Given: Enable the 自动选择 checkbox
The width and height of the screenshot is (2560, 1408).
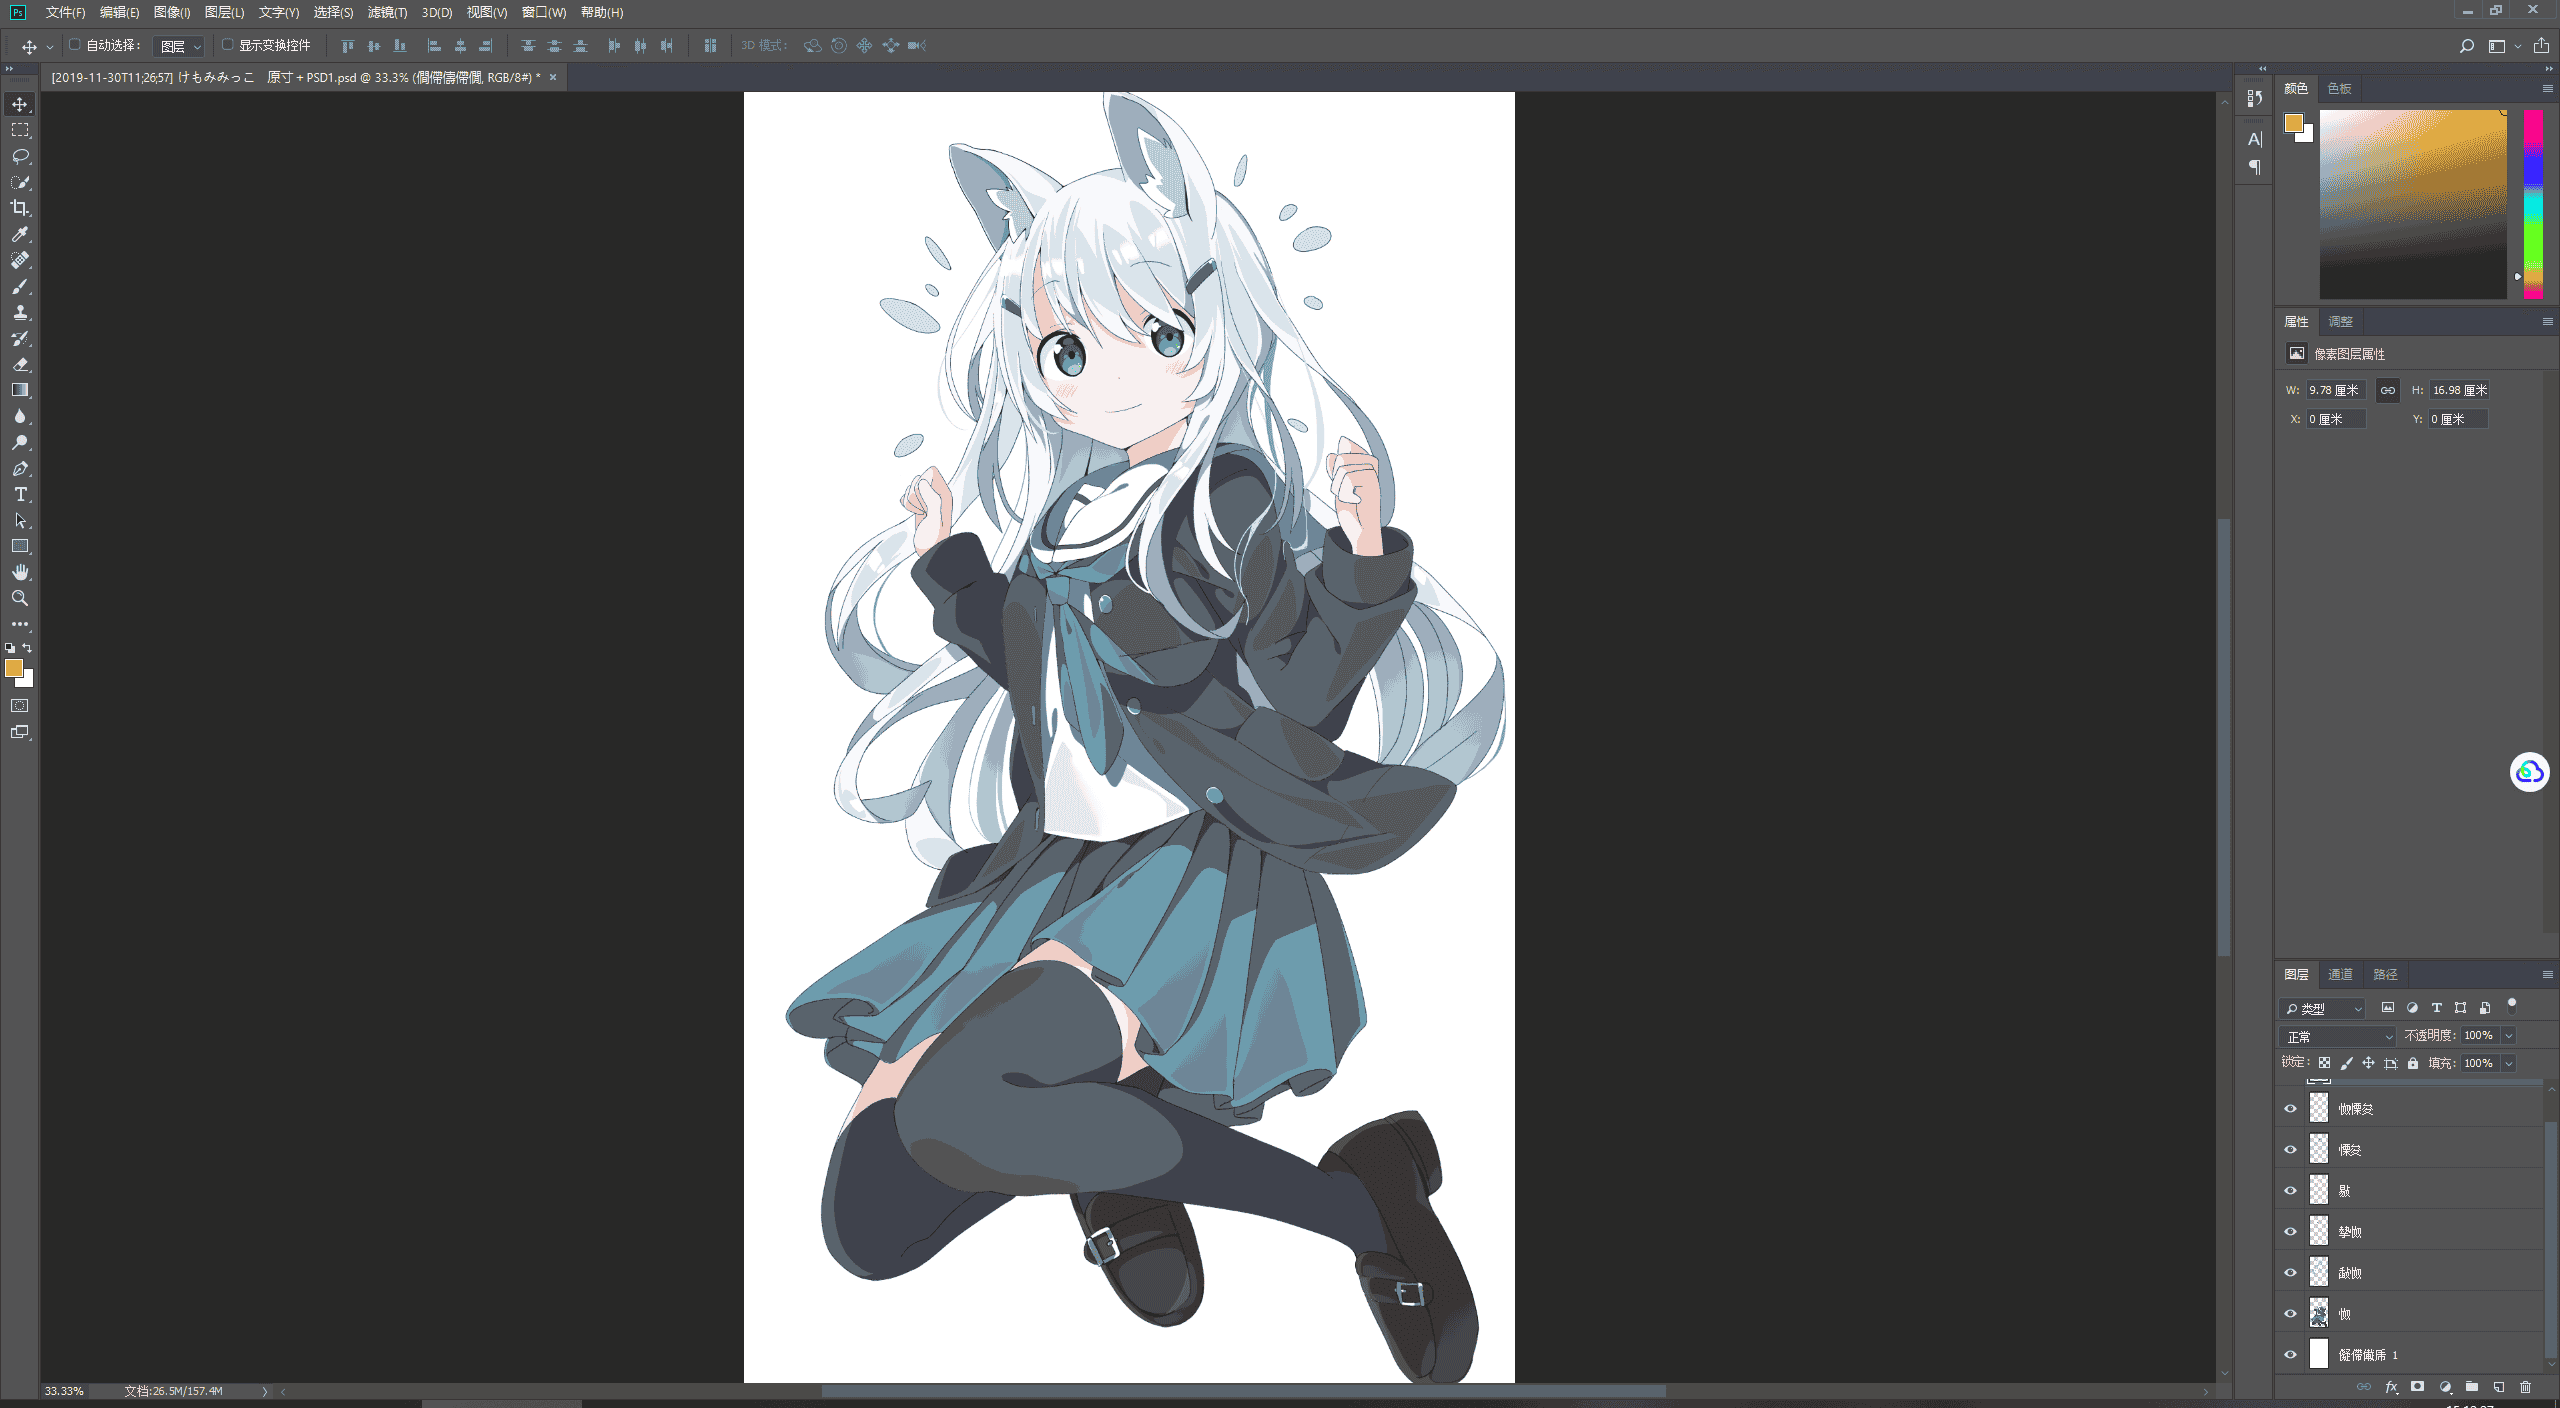Looking at the screenshot, I should (74, 45).
